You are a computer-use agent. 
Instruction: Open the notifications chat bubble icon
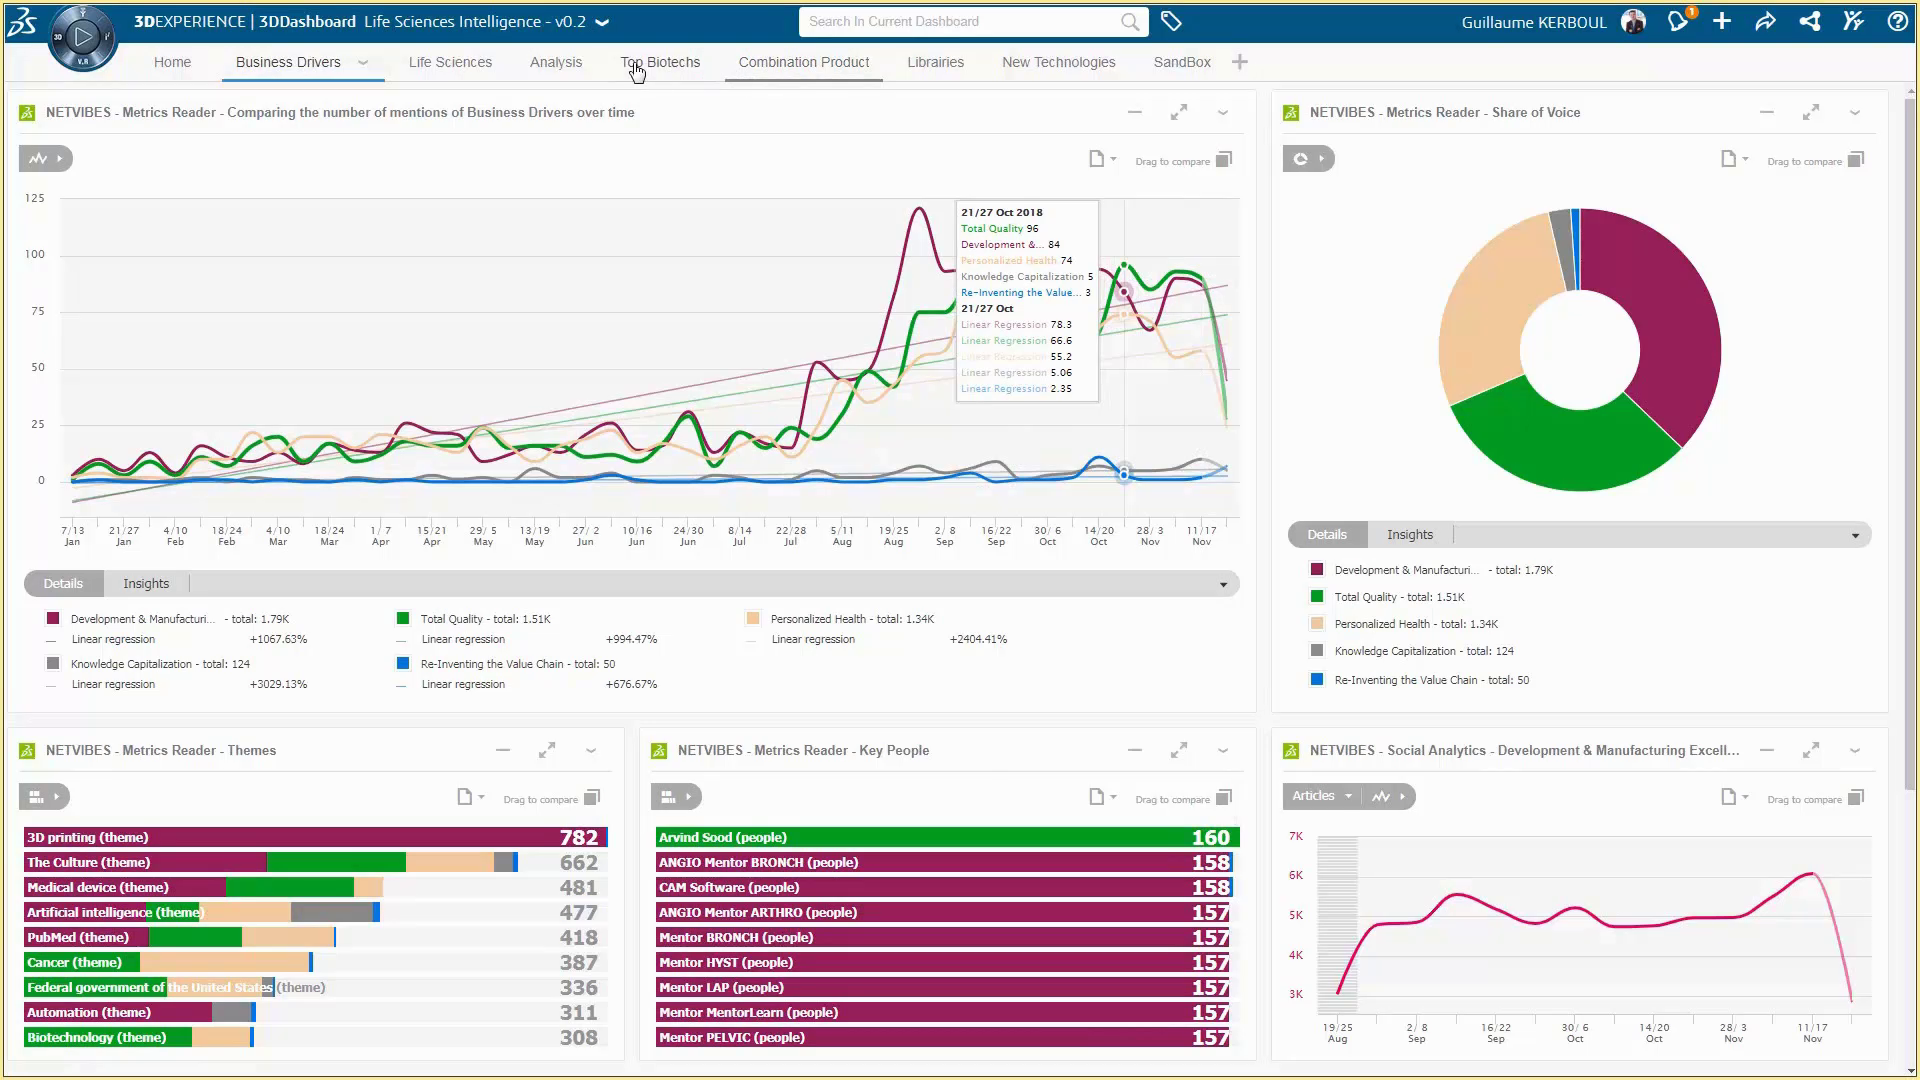coord(1678,21)
